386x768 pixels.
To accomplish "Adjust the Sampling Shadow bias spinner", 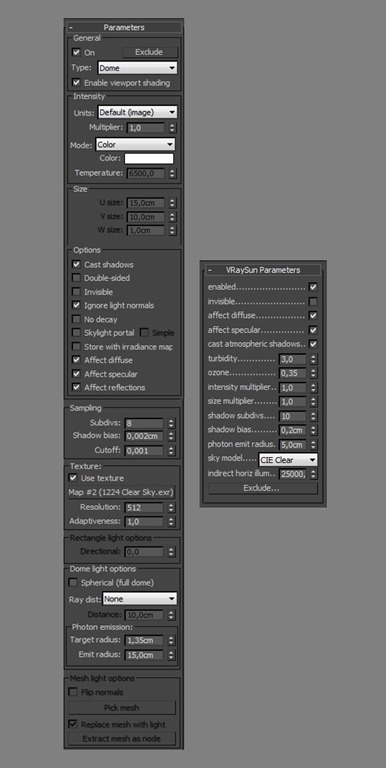I will pos(171,436).
